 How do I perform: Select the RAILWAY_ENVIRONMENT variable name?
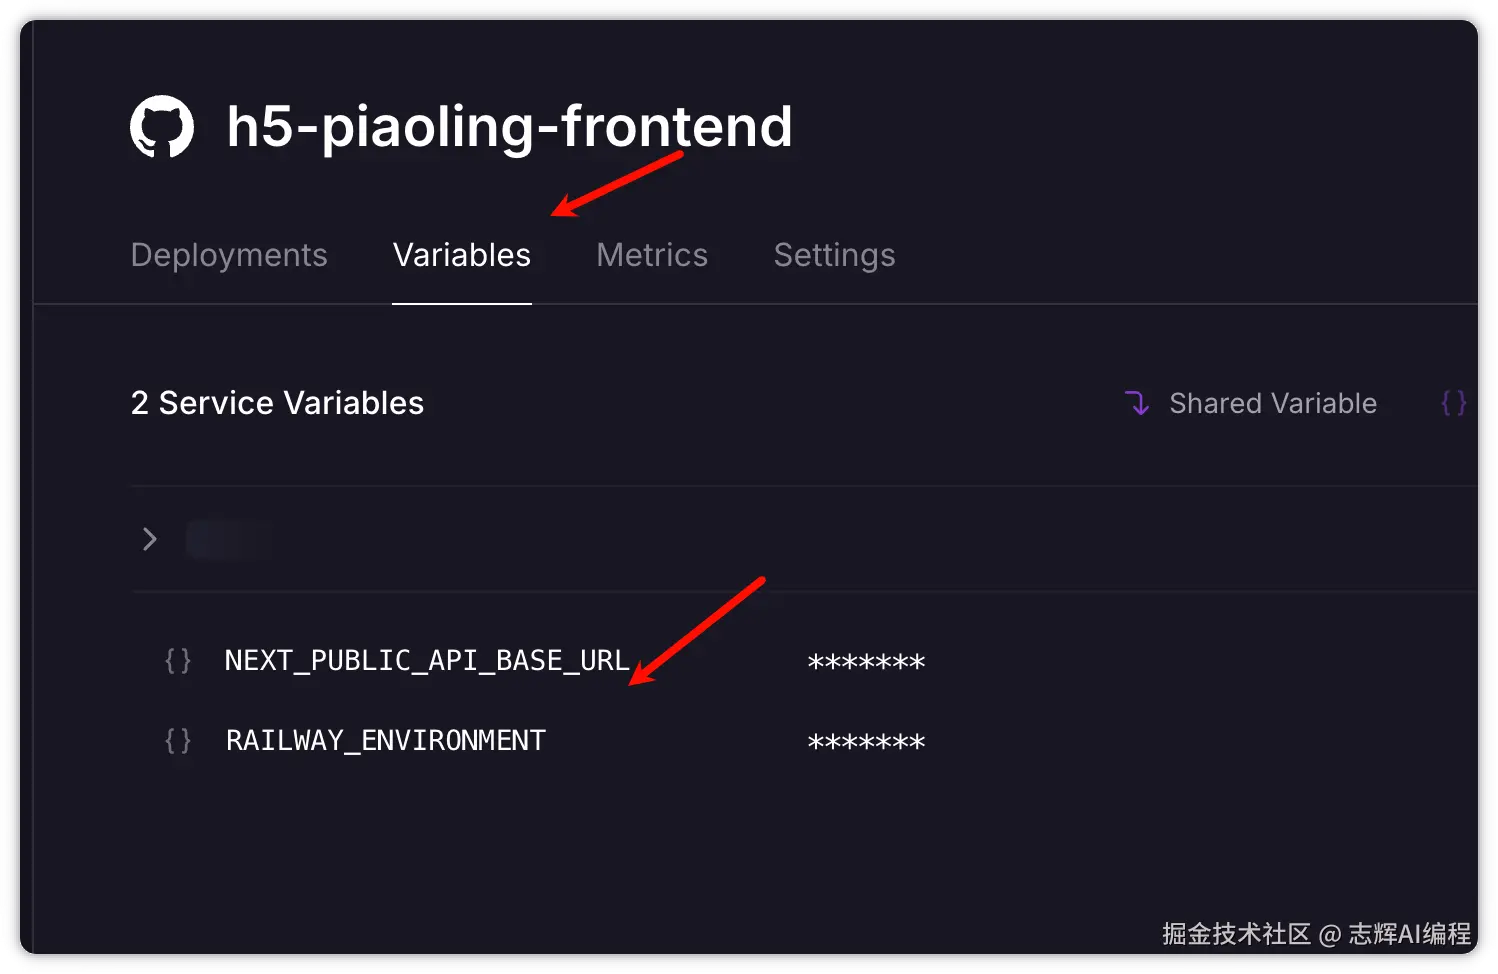coord(386,741)
